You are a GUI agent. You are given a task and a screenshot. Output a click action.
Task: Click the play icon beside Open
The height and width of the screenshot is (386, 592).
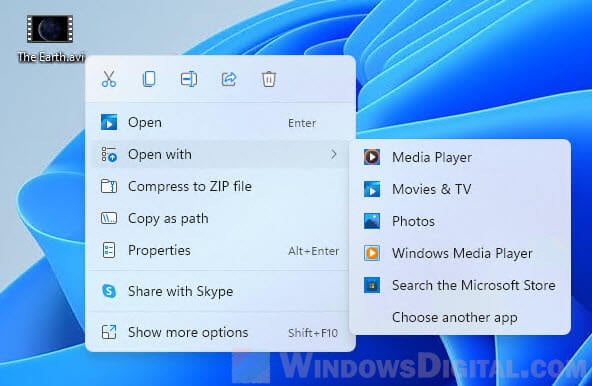(x=109, y=122)
